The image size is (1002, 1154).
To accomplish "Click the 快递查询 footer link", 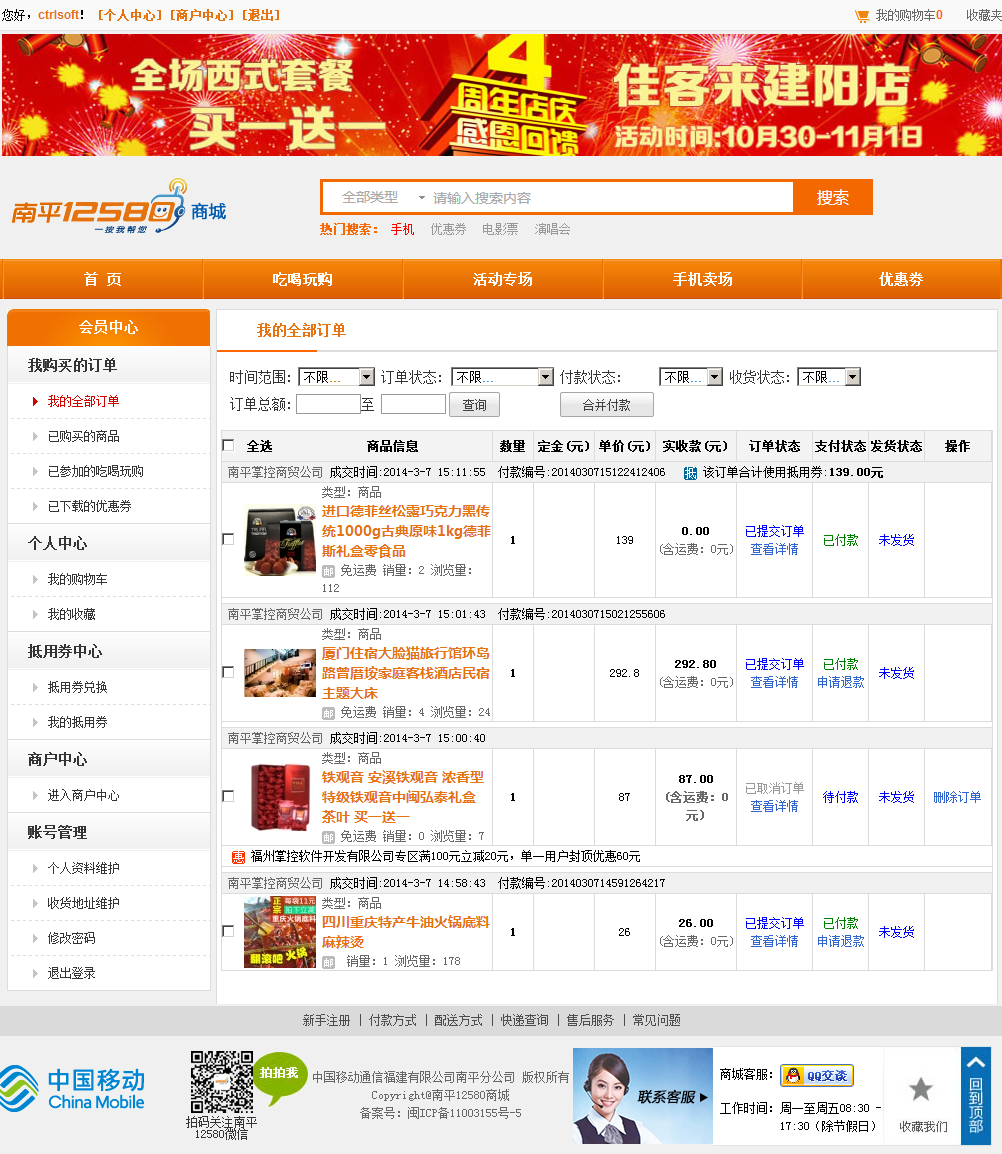I will tap(524, 1020).
